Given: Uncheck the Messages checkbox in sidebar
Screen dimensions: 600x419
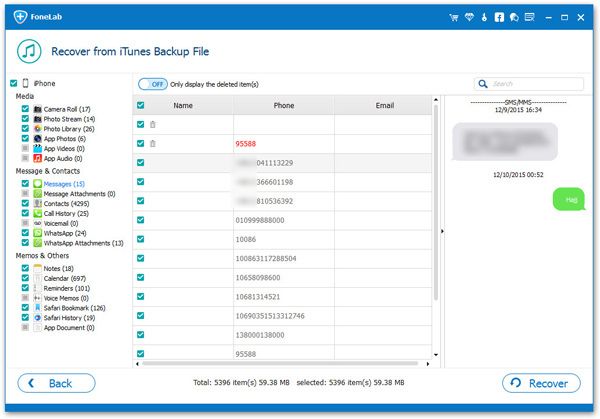Looking at the screenshot, I should [x=25, y=184].
